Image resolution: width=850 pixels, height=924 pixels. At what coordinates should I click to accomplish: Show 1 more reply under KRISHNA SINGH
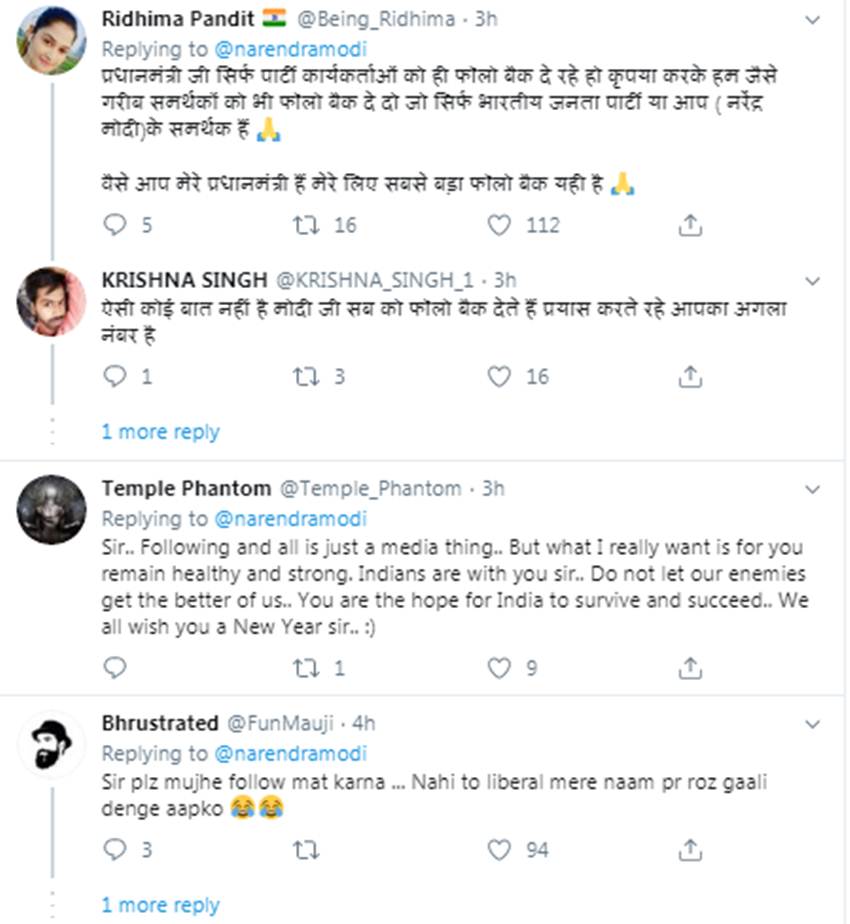point(160,432)
